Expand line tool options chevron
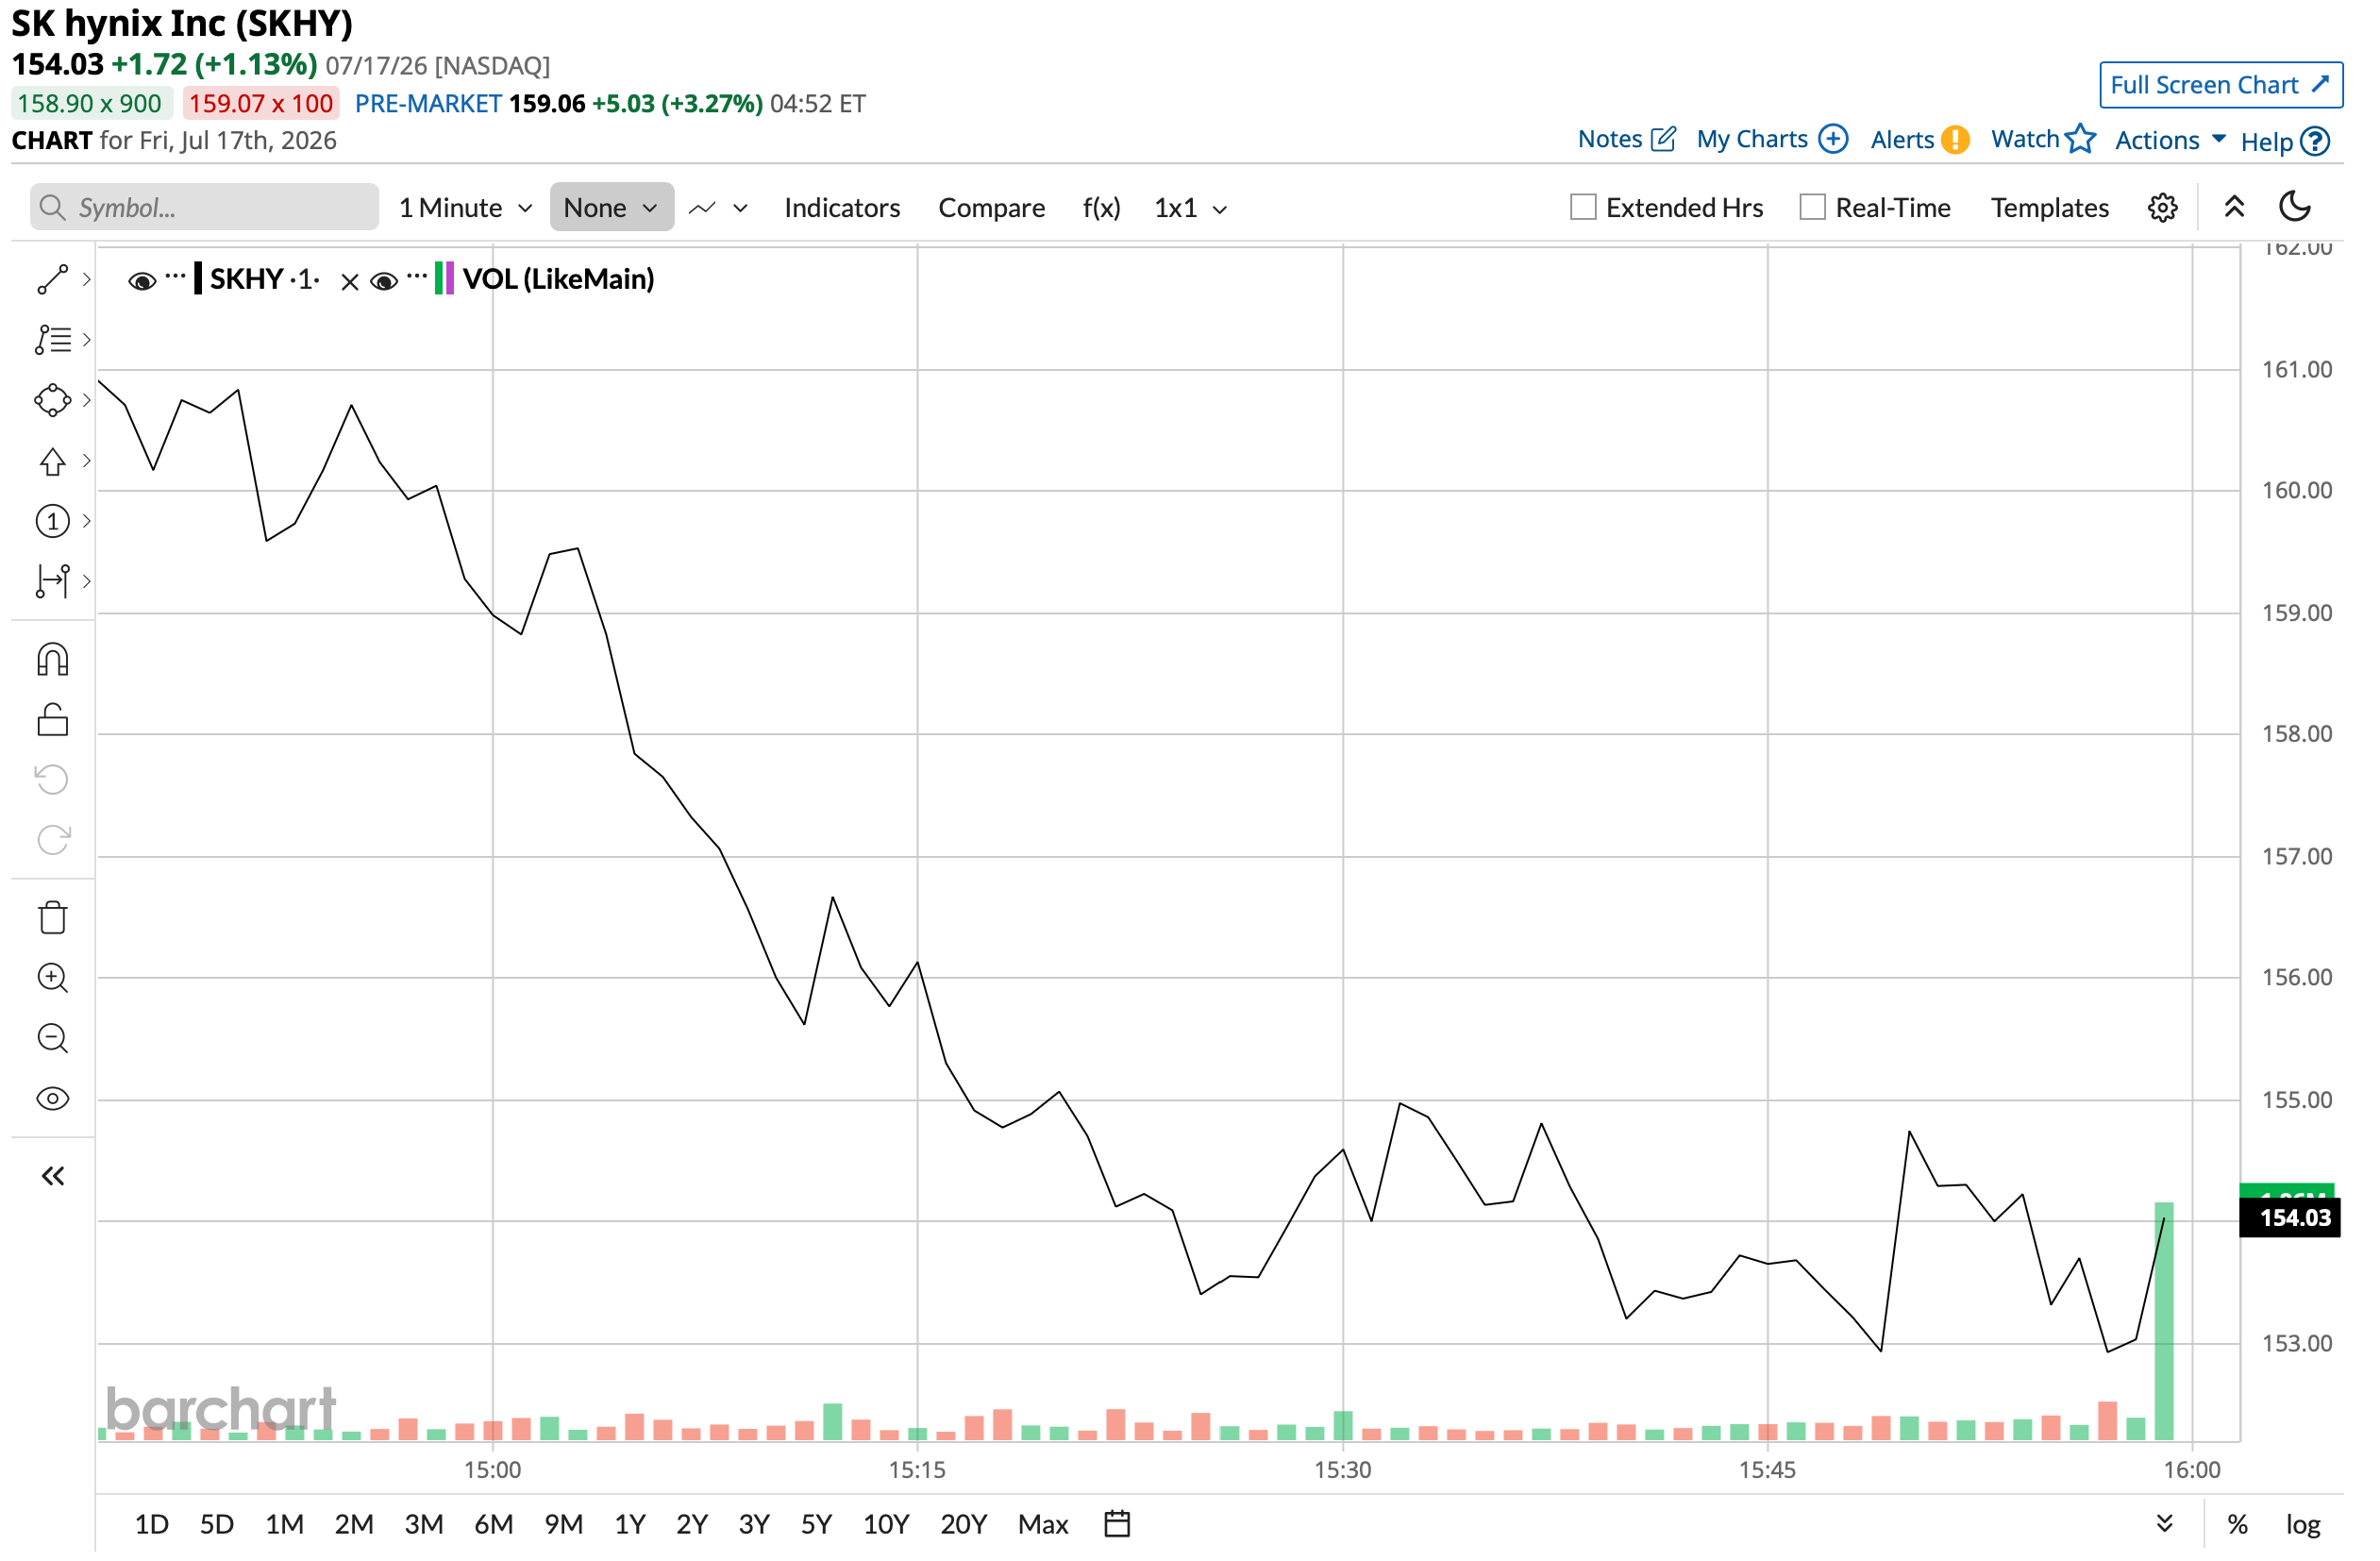The width and height of the screenshot is (2380, 1561). [x=87, y=281]
